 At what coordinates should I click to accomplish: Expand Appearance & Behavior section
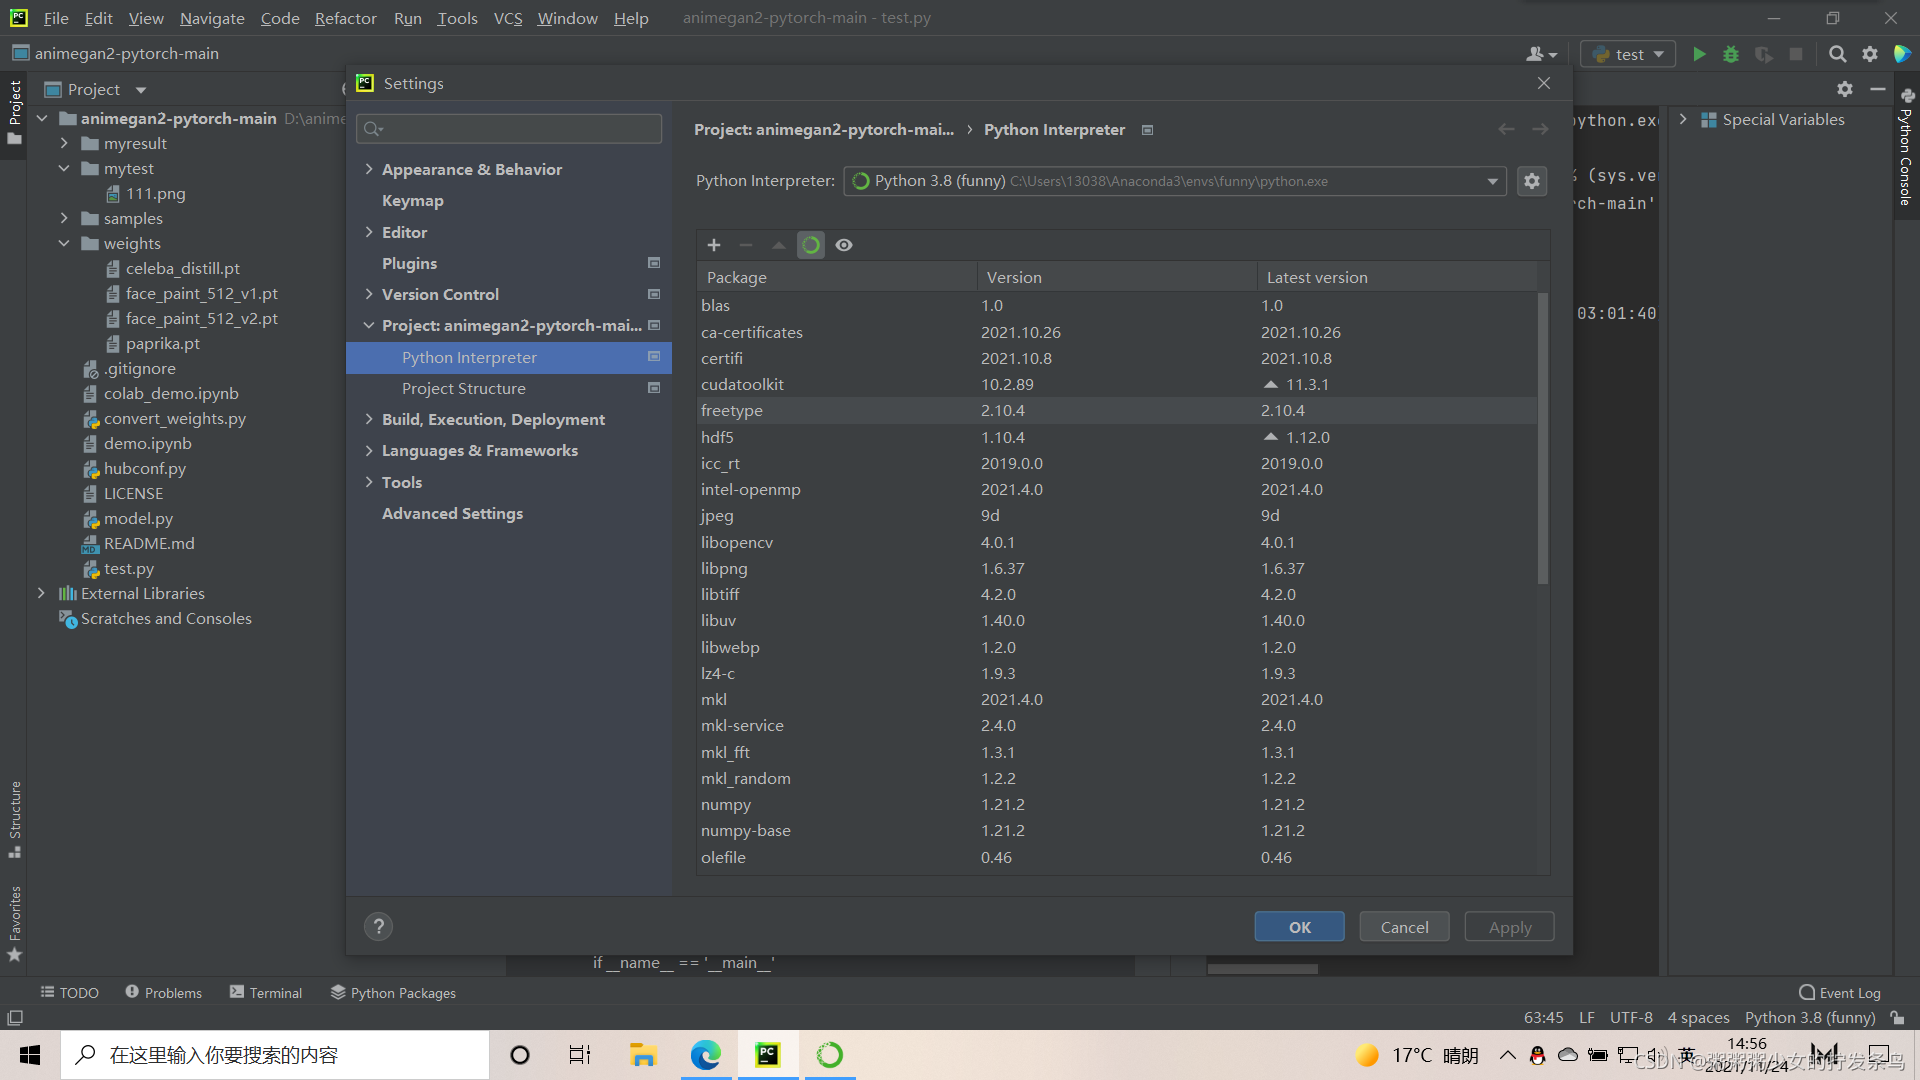pyautogui.click(x=369, y=169)
